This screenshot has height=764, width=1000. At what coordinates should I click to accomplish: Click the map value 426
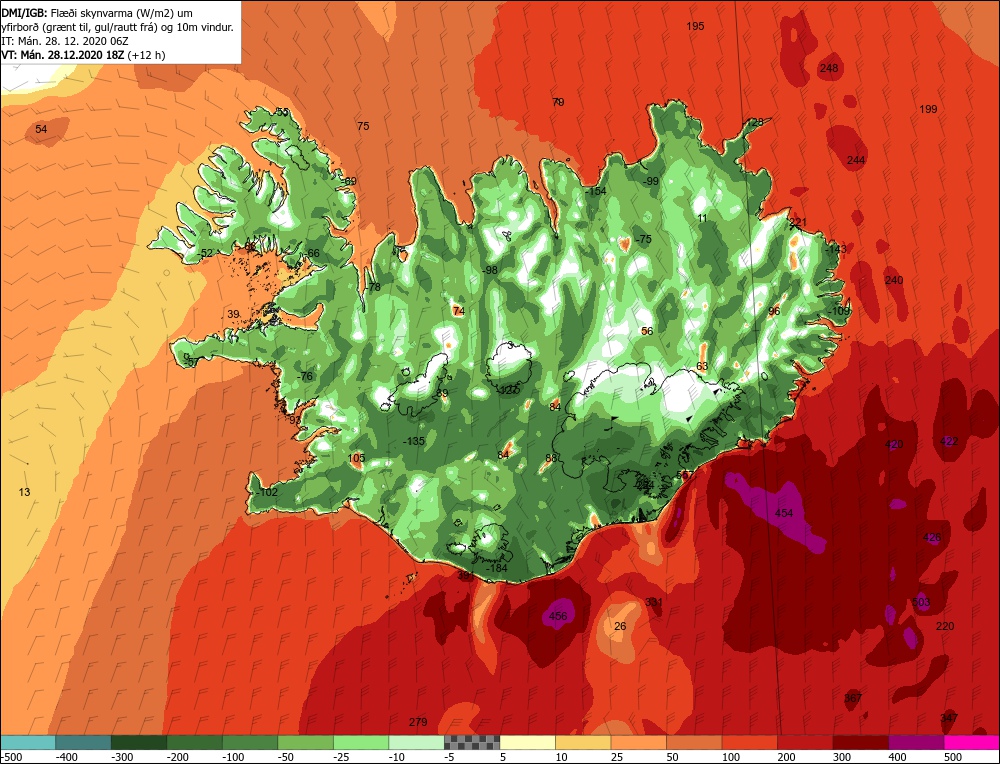932,538
